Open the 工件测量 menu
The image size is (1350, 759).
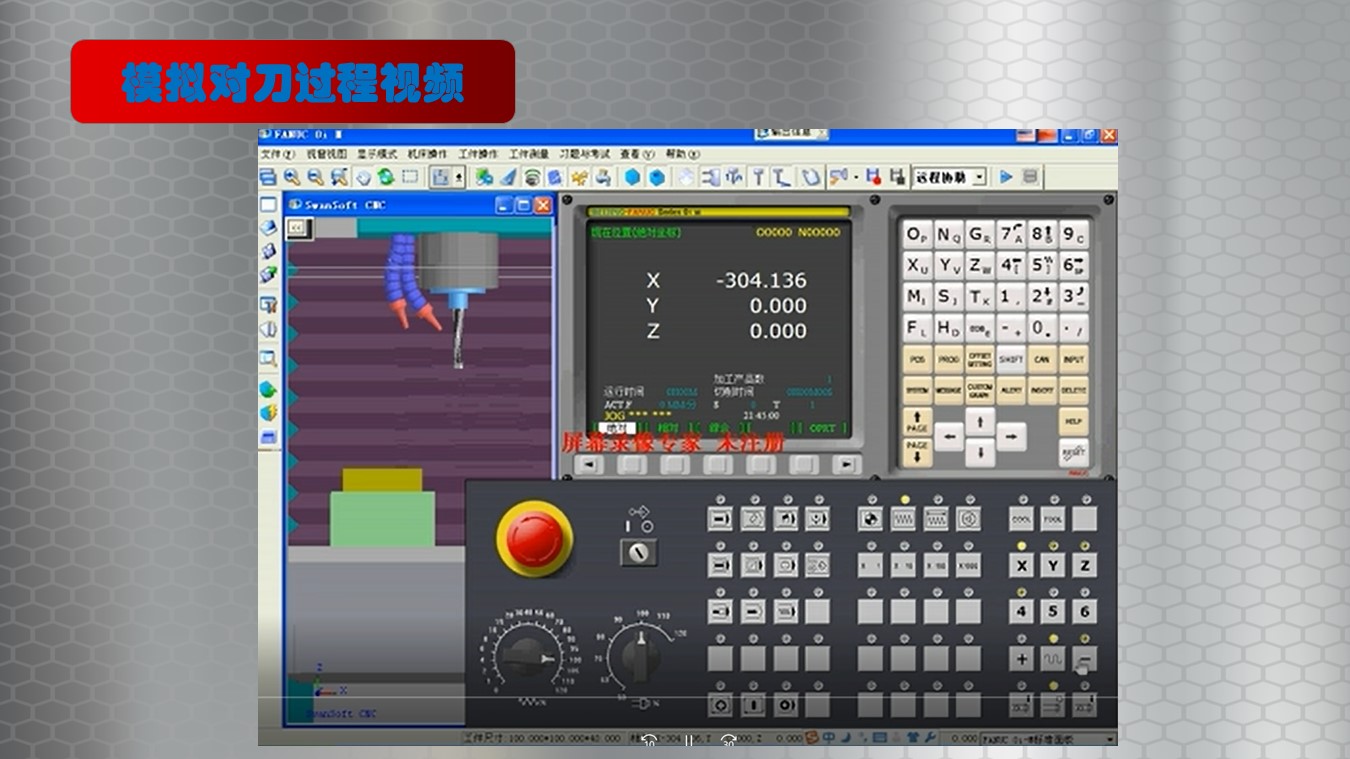pos(528,154)
